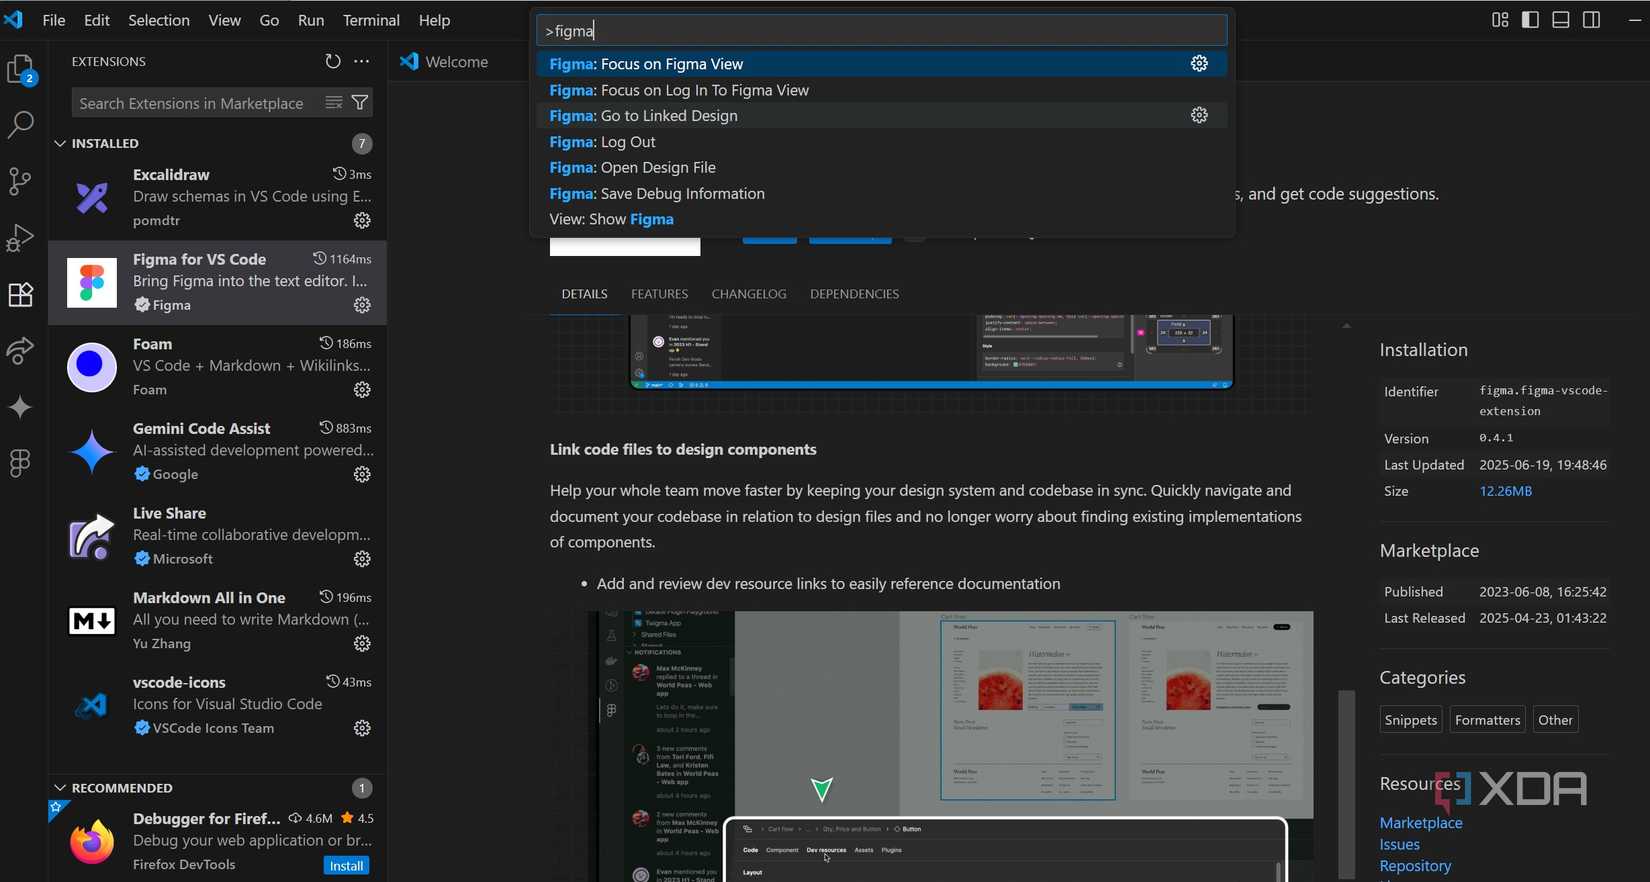Configure keybinding for Focus on Figma View
This screenshot has width=1650, height=882.
point(1200,64)
